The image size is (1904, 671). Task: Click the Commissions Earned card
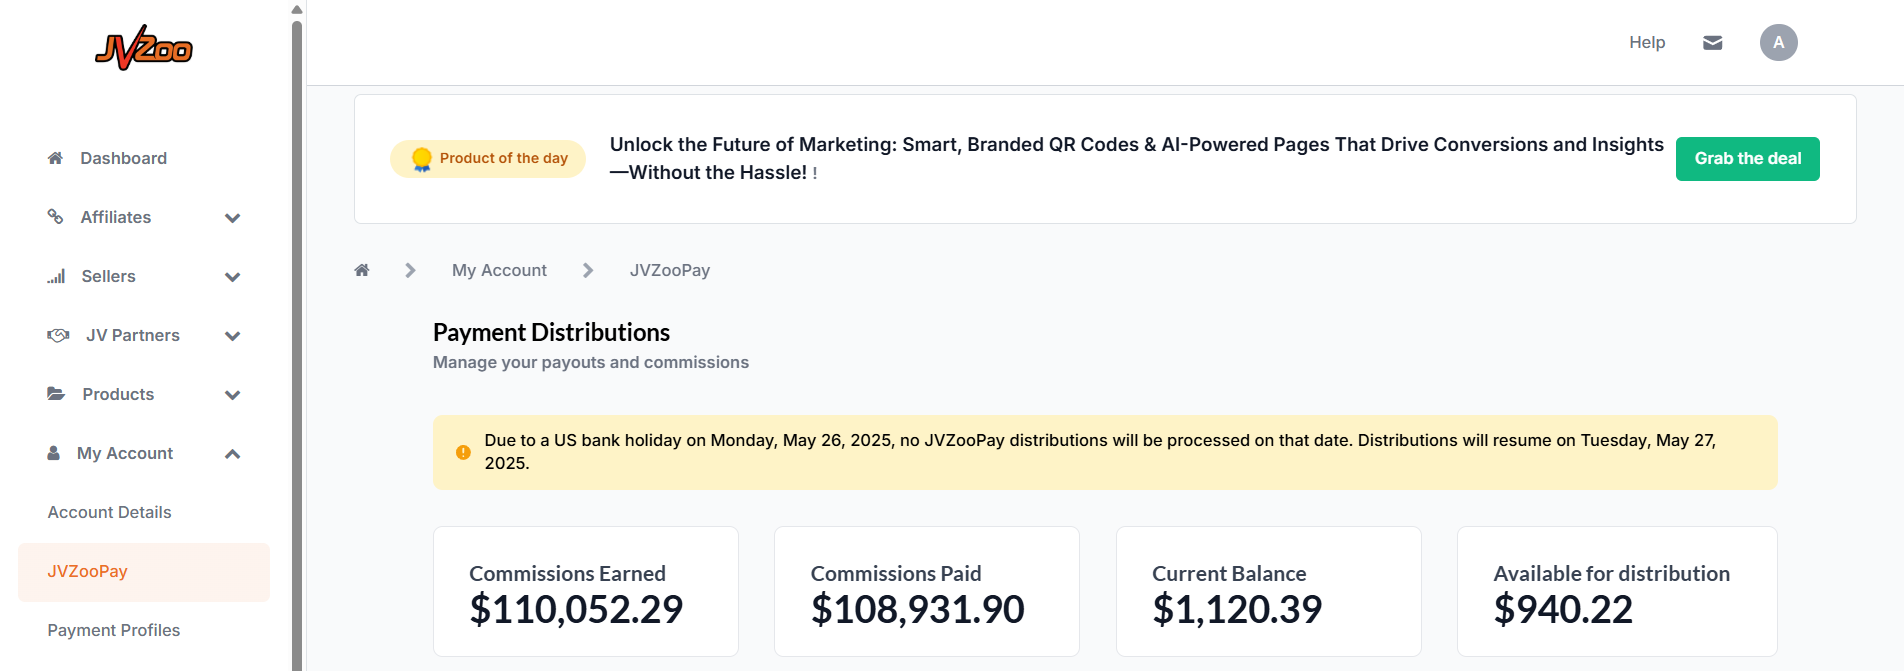click(x=586, y=591)
